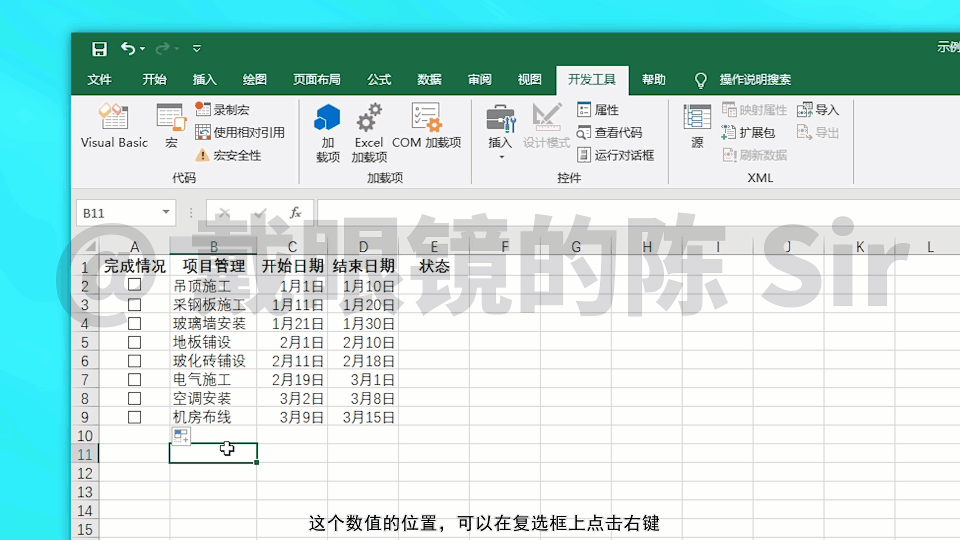This screenshot has height=540, width=960.
Task: Select cell with date 2月19日
Action: 292,380
